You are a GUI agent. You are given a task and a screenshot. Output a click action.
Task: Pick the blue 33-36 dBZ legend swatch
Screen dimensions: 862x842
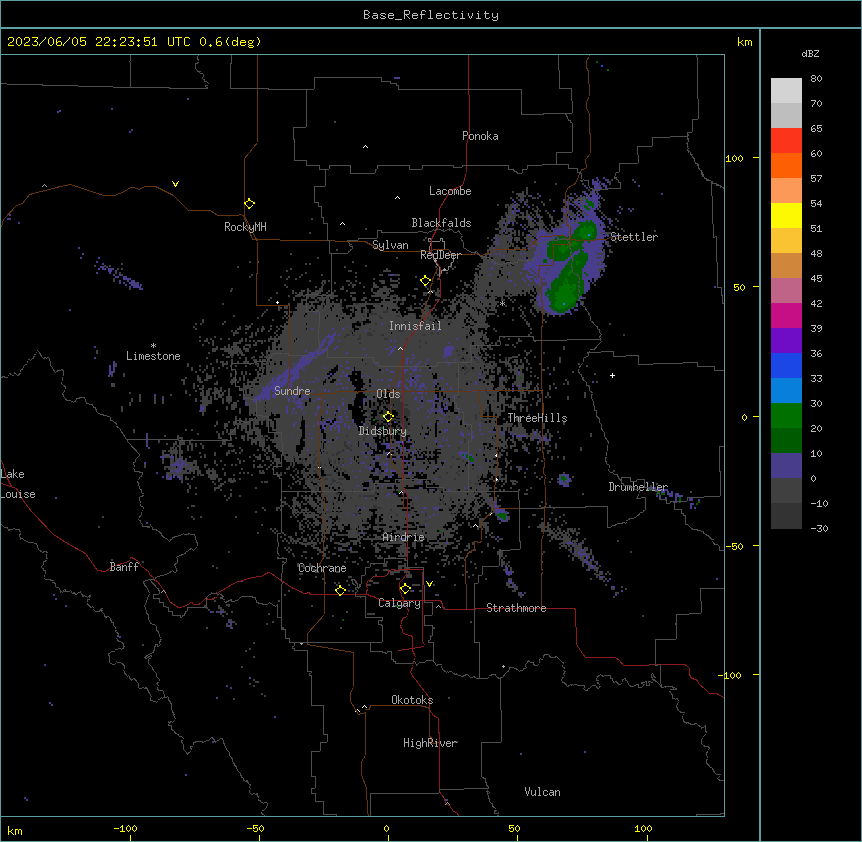coord(786,365)
